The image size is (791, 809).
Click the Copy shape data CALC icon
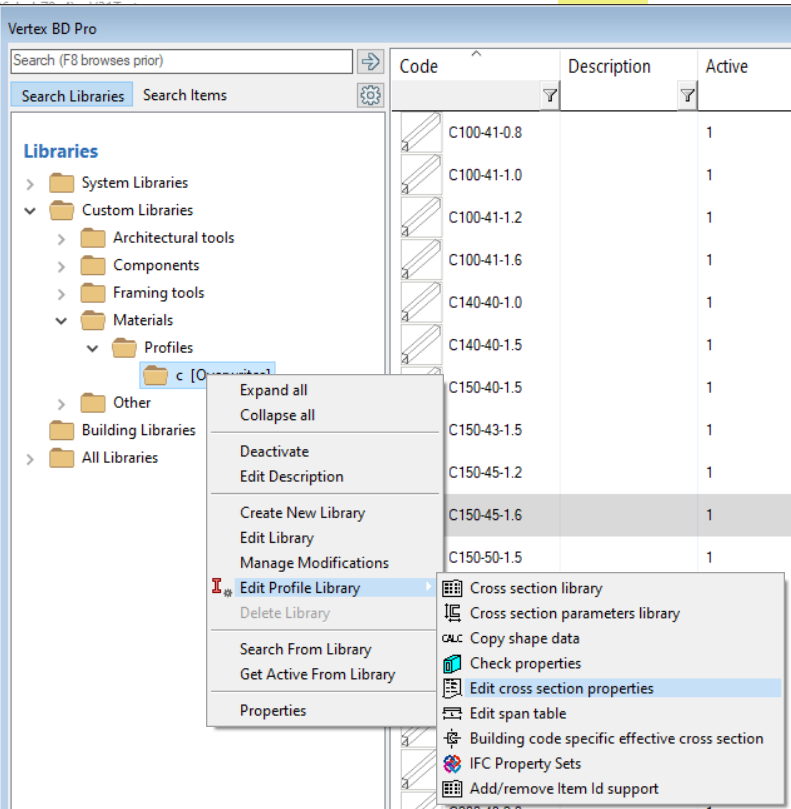(452, 638)
